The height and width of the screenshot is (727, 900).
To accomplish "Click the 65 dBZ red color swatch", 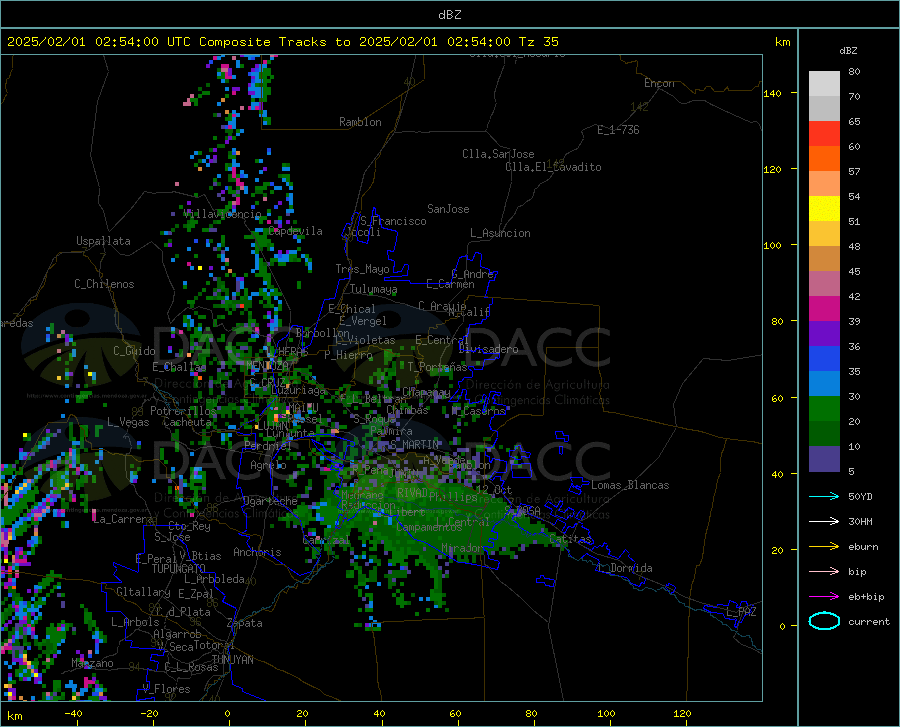I will click(824, 134).
